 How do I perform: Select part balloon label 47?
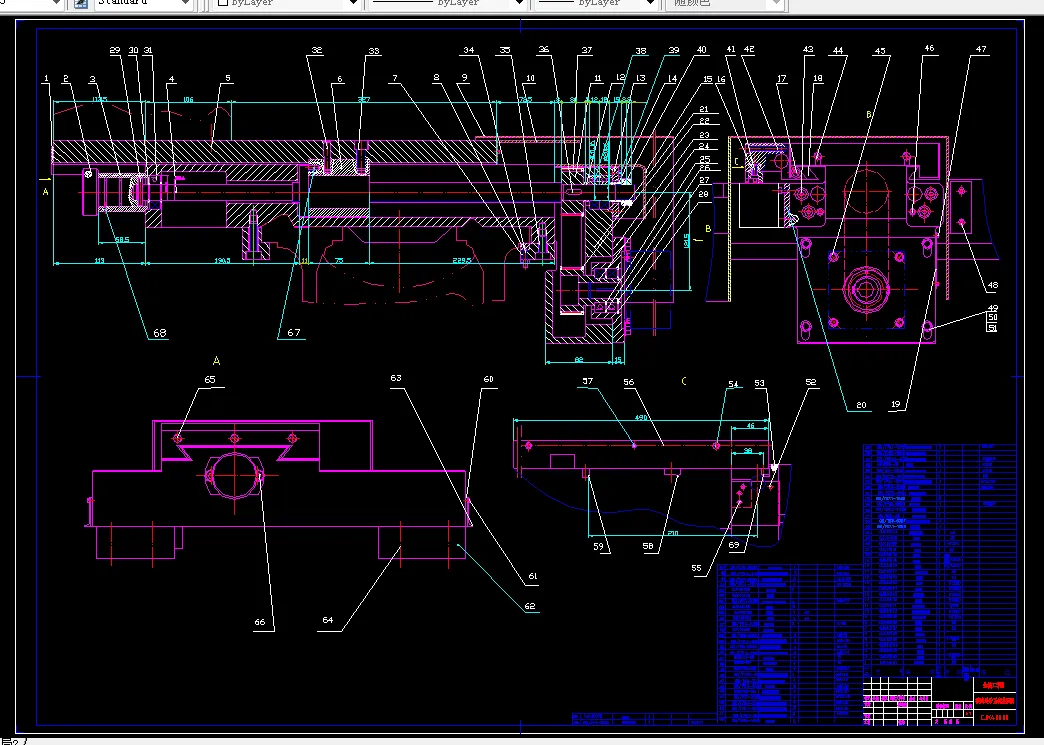click(x=981, y=49)
